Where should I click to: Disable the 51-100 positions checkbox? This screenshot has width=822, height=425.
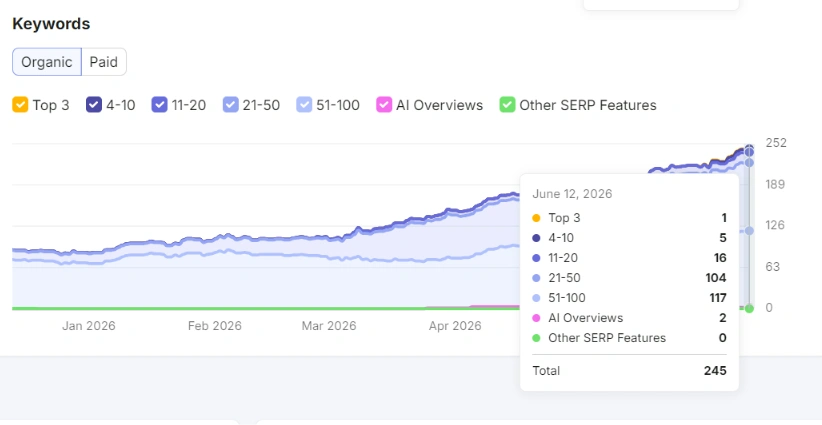[304, 105]
